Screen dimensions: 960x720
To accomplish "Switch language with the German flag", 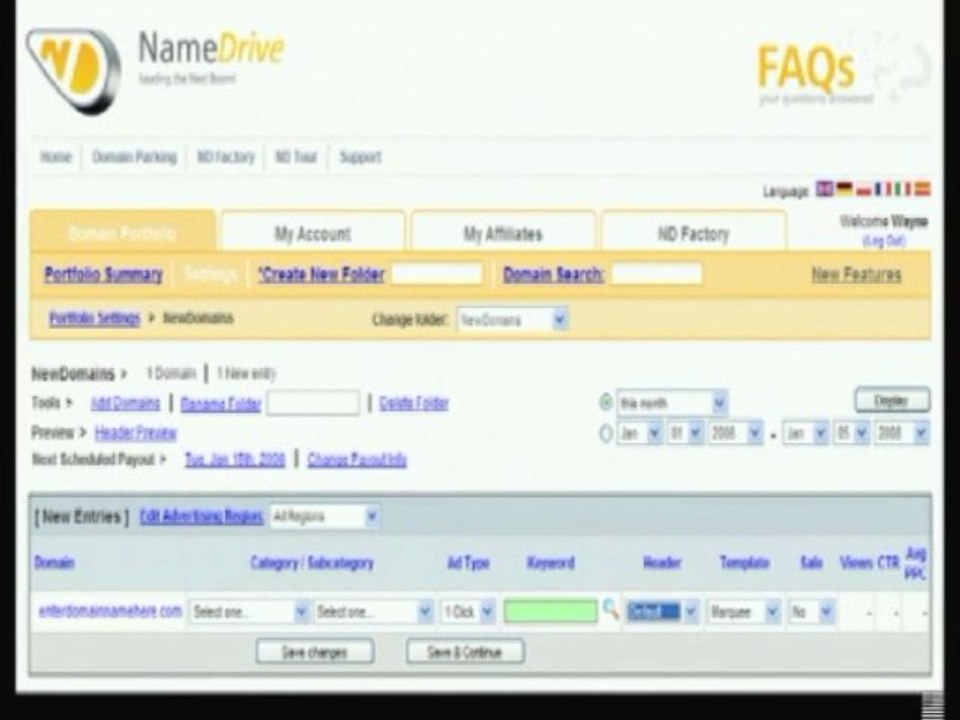I will tap(845, 189).
